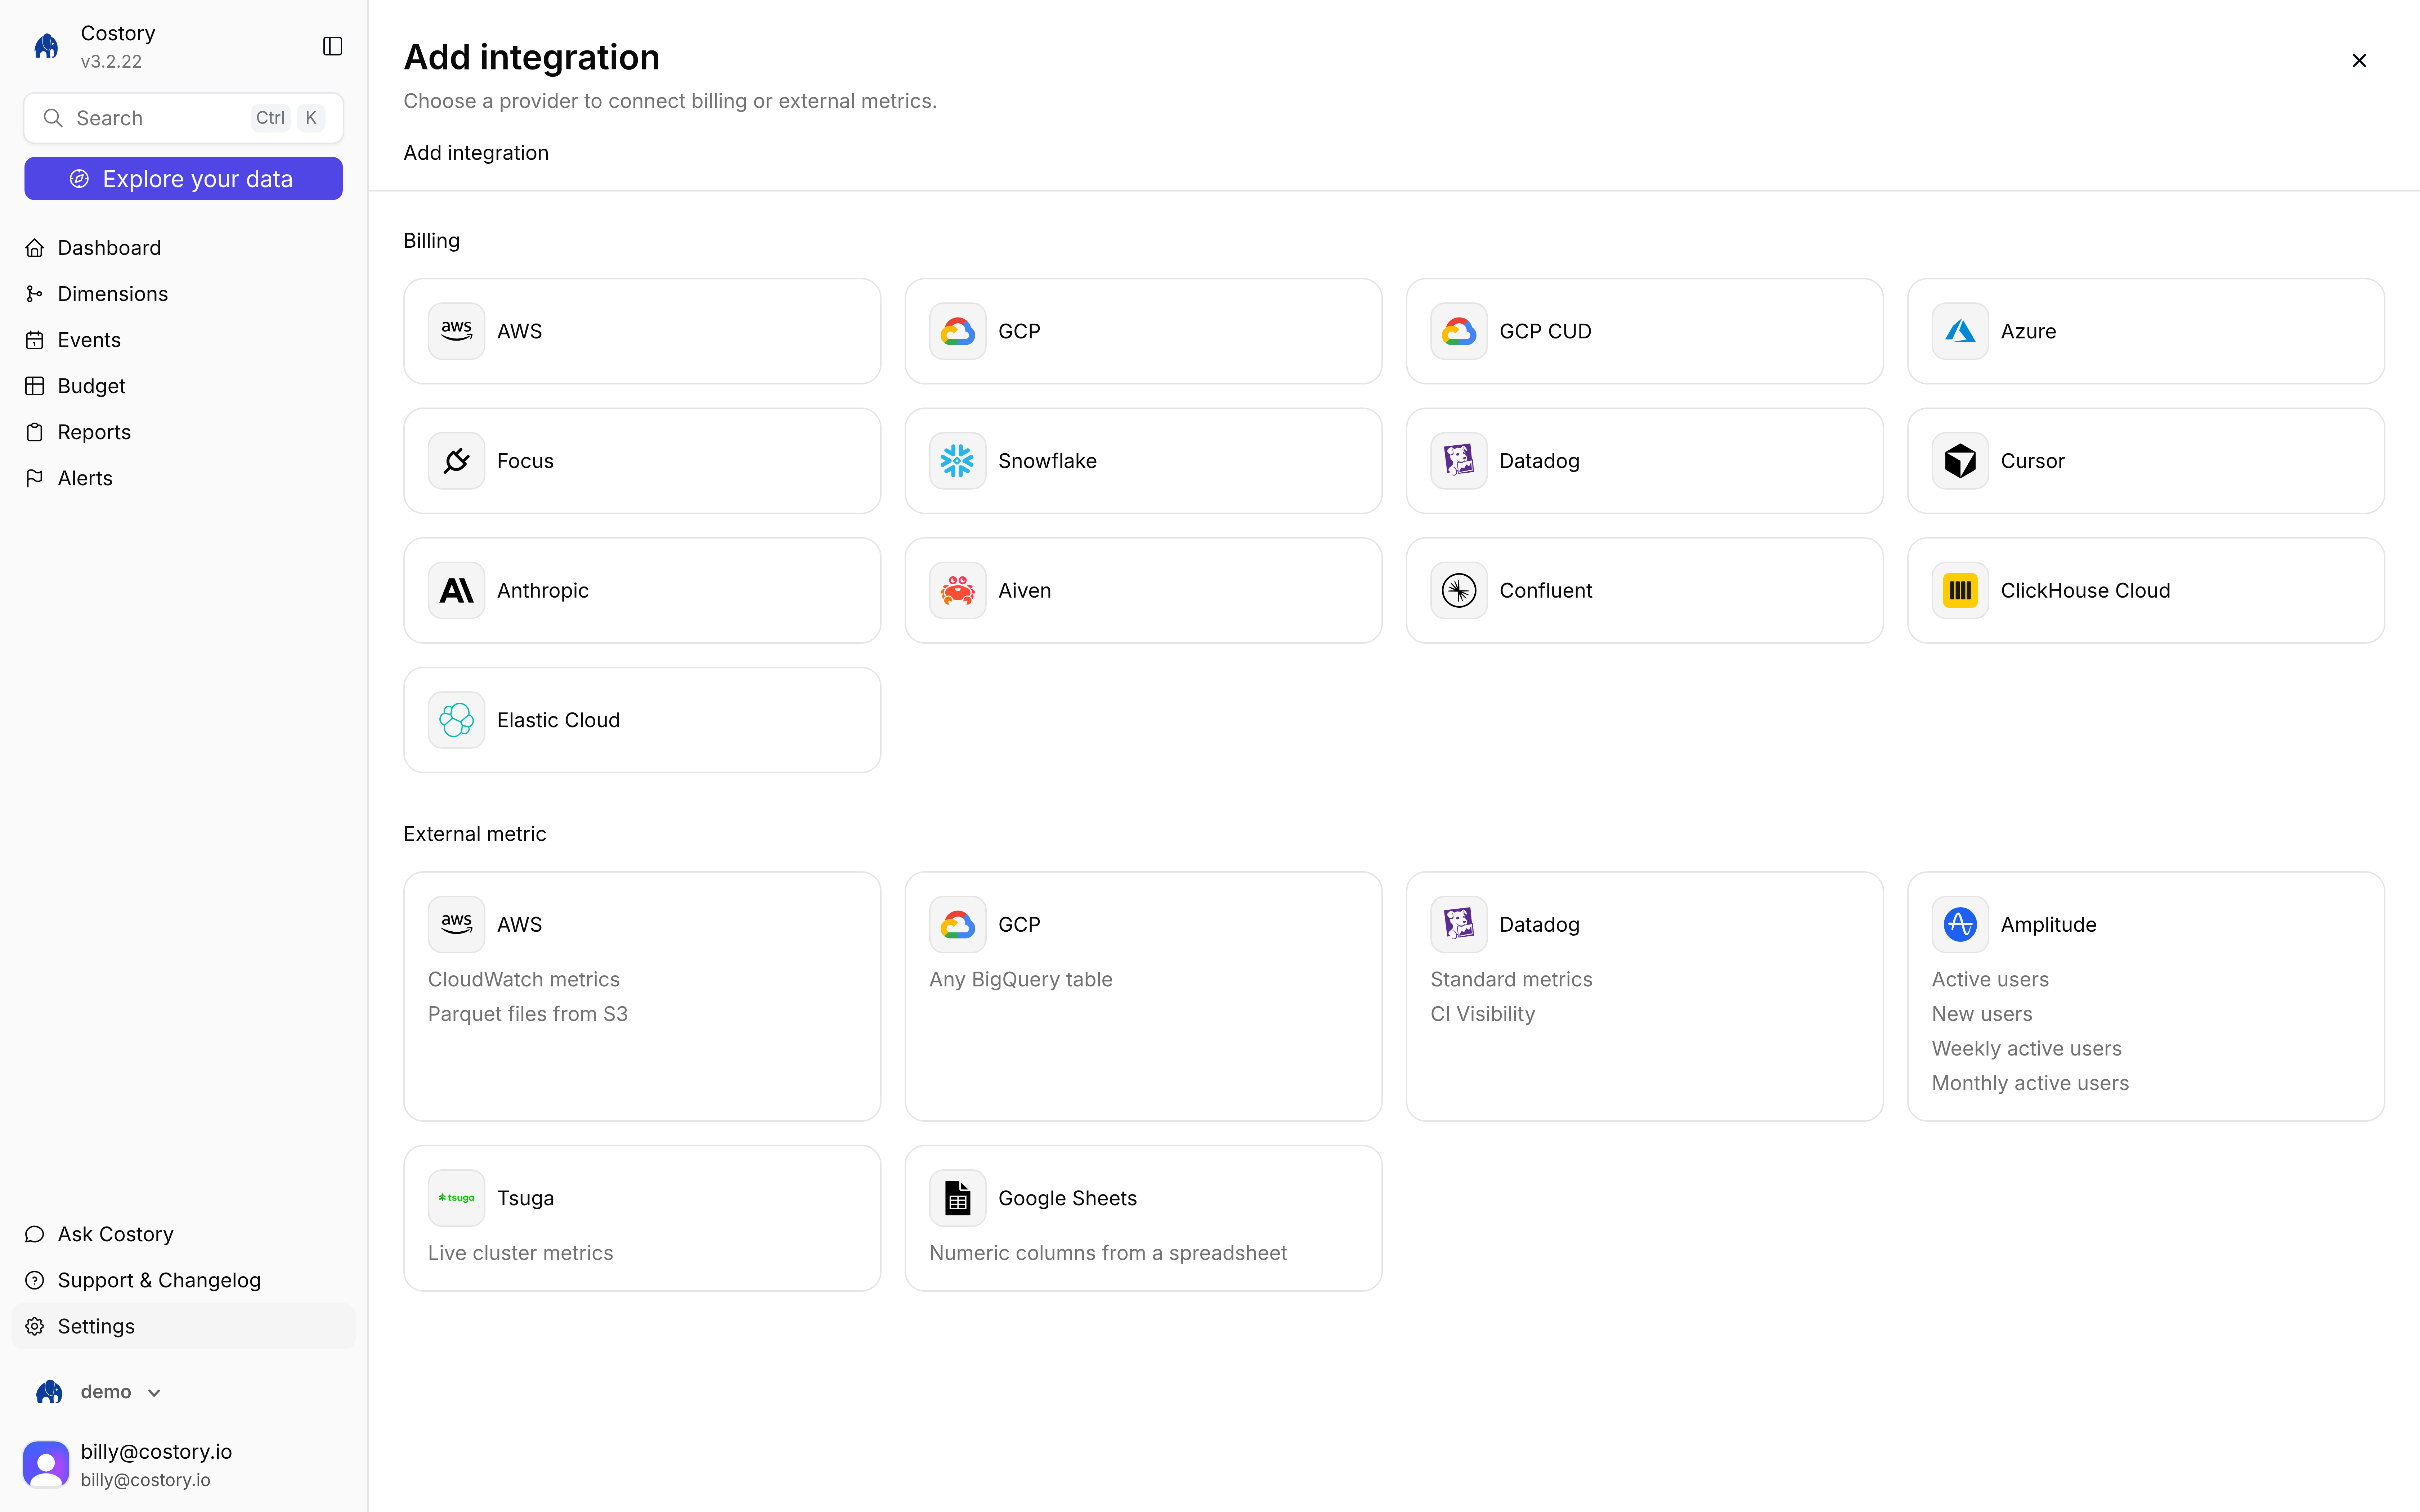Click the GCP CUD logo icon
Image resolution: width=2420 pixels, height=1512 pixels.
pos(1458,331)
